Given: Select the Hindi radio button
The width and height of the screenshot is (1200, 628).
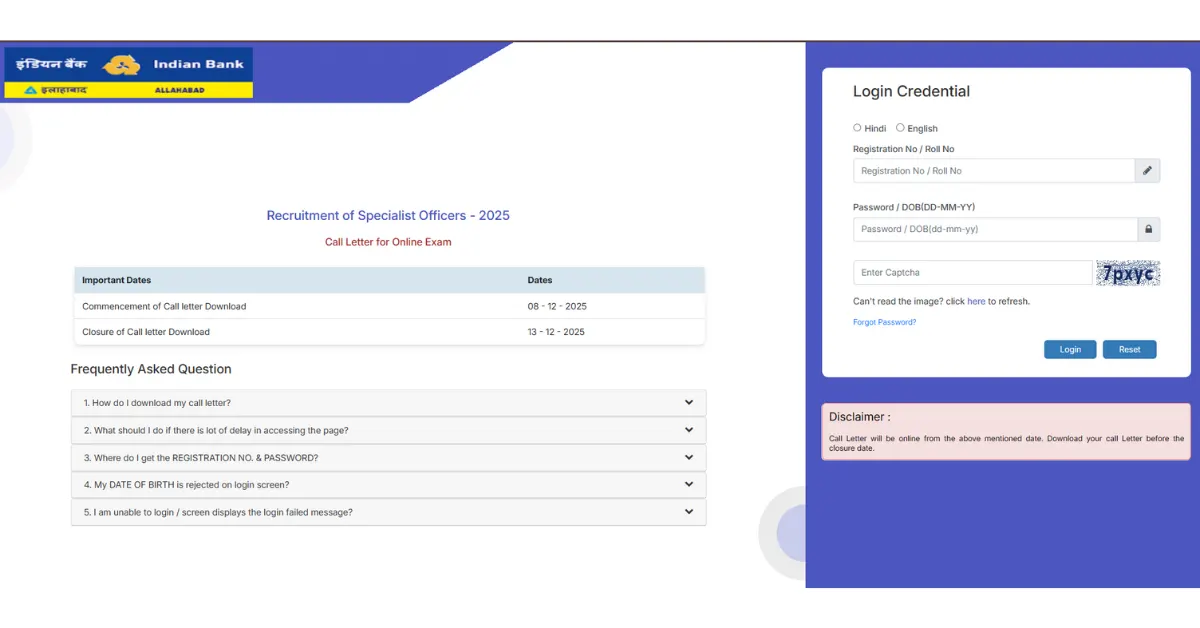Looking at the screenshot, I should [857, 127].
